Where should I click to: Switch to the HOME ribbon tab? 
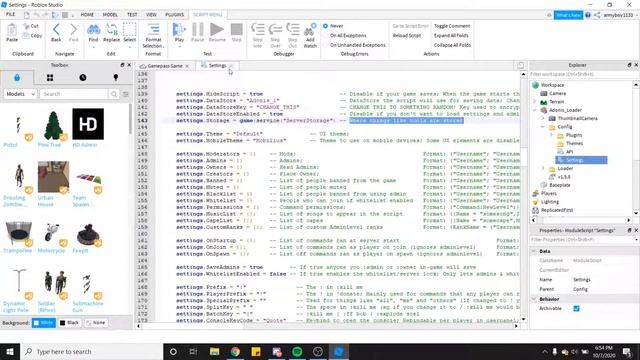(87, 15)
